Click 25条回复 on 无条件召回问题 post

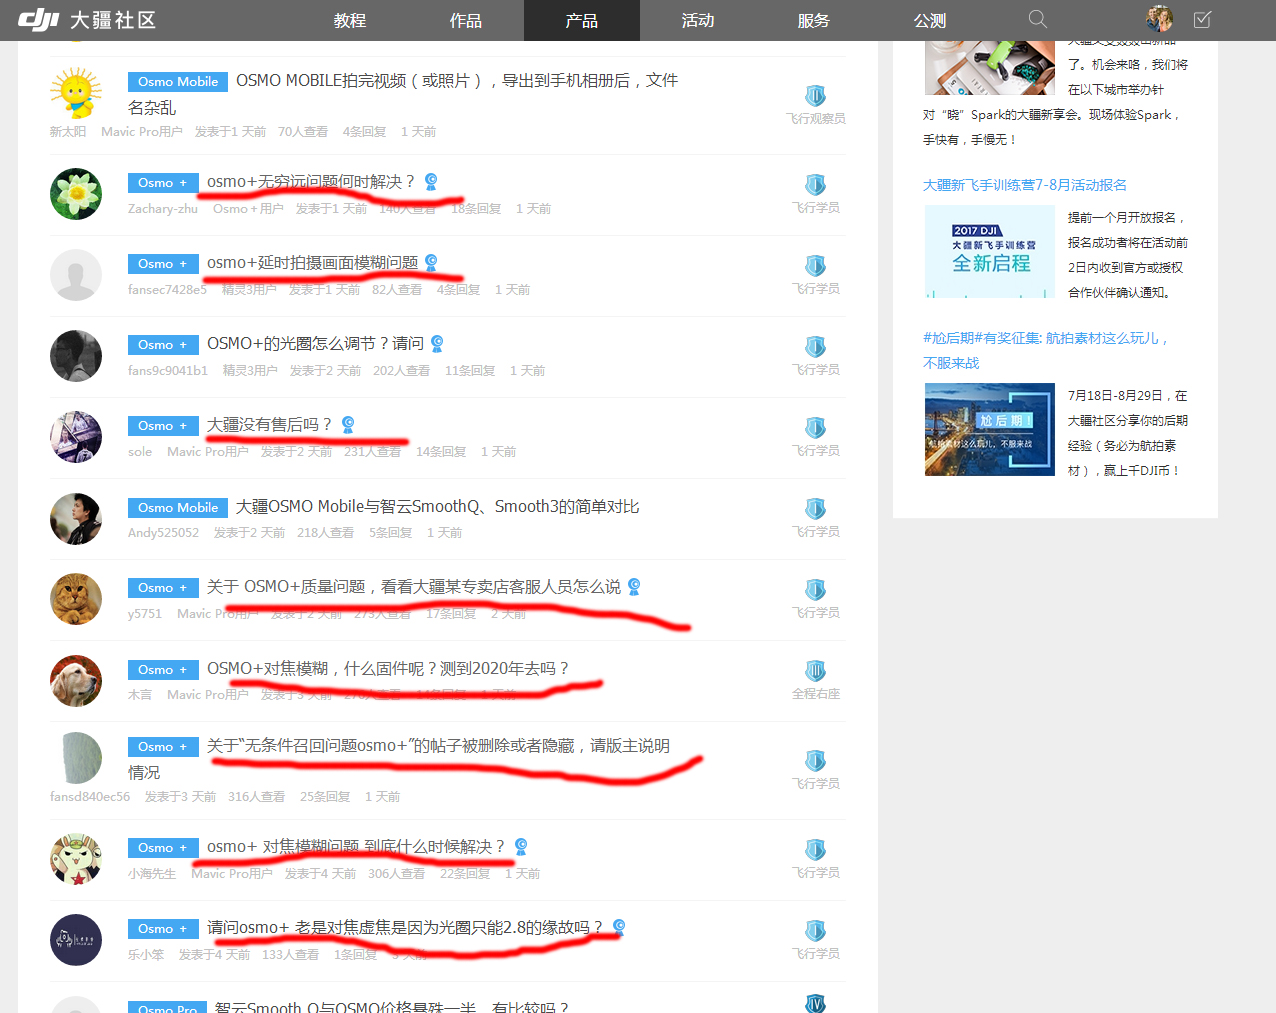click(325, 797)
